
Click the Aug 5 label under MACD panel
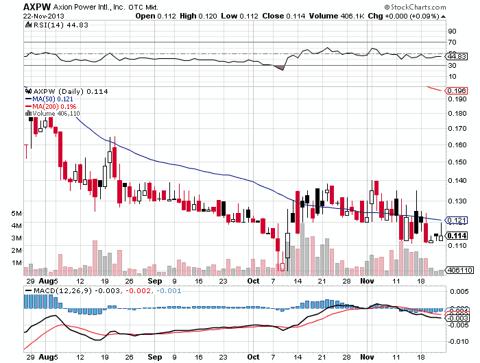(49, 357)
